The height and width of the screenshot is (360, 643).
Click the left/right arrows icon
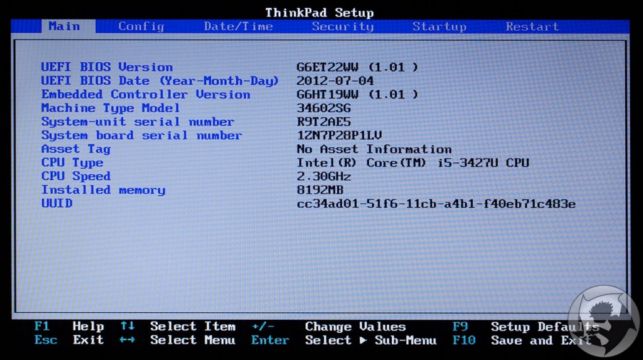click(128, 340)
